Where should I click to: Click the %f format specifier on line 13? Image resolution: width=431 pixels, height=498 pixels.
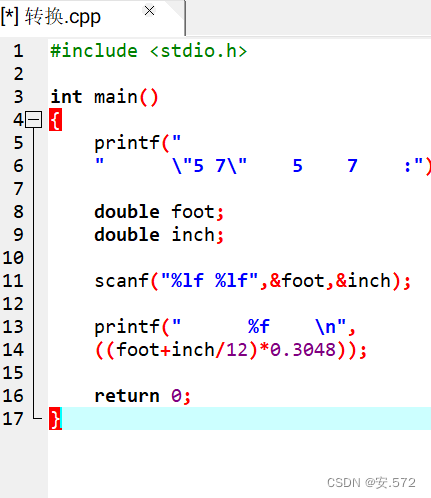tap(259, 327)
